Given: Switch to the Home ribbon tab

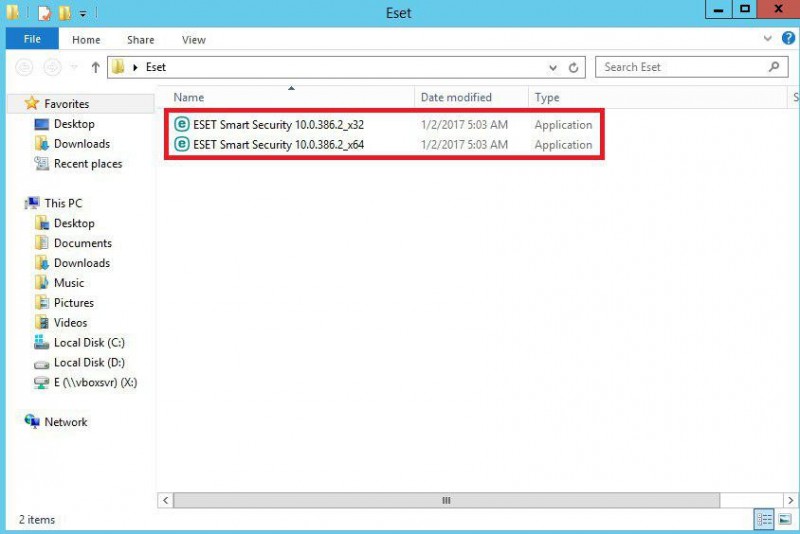Looking at the screenshot, I should [x=86, y=40].
